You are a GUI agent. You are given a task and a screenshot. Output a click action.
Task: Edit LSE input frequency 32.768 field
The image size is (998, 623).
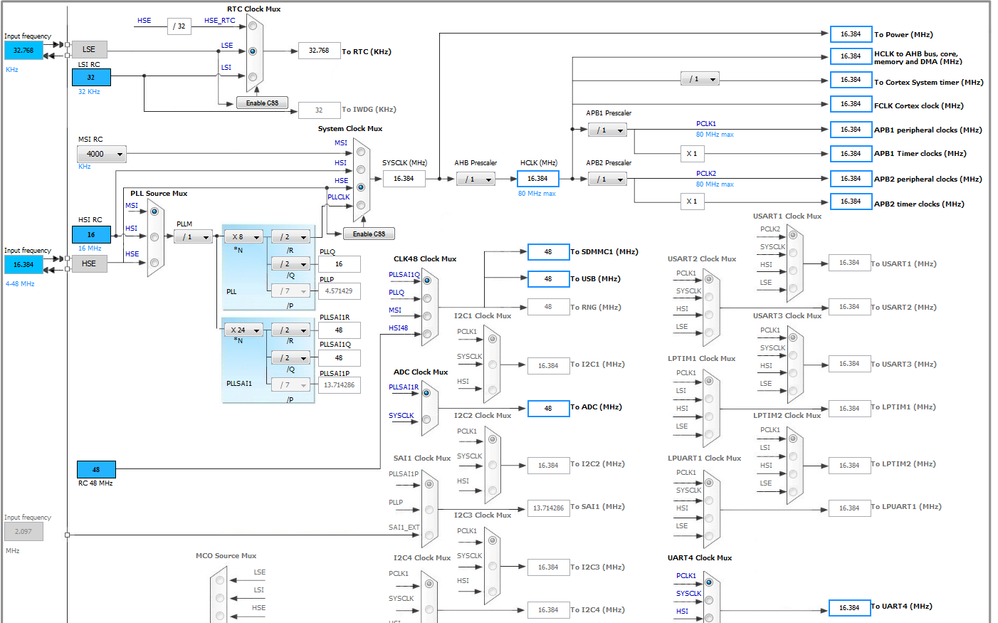(24, 50)
